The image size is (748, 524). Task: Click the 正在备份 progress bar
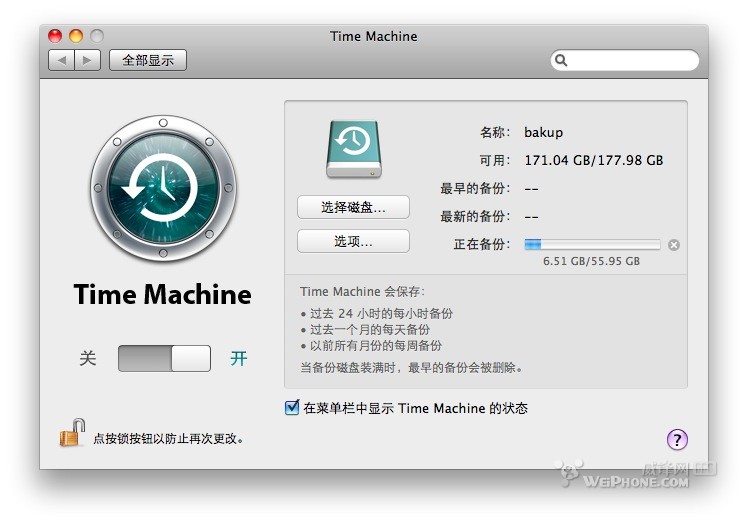(x=592, y=244)
